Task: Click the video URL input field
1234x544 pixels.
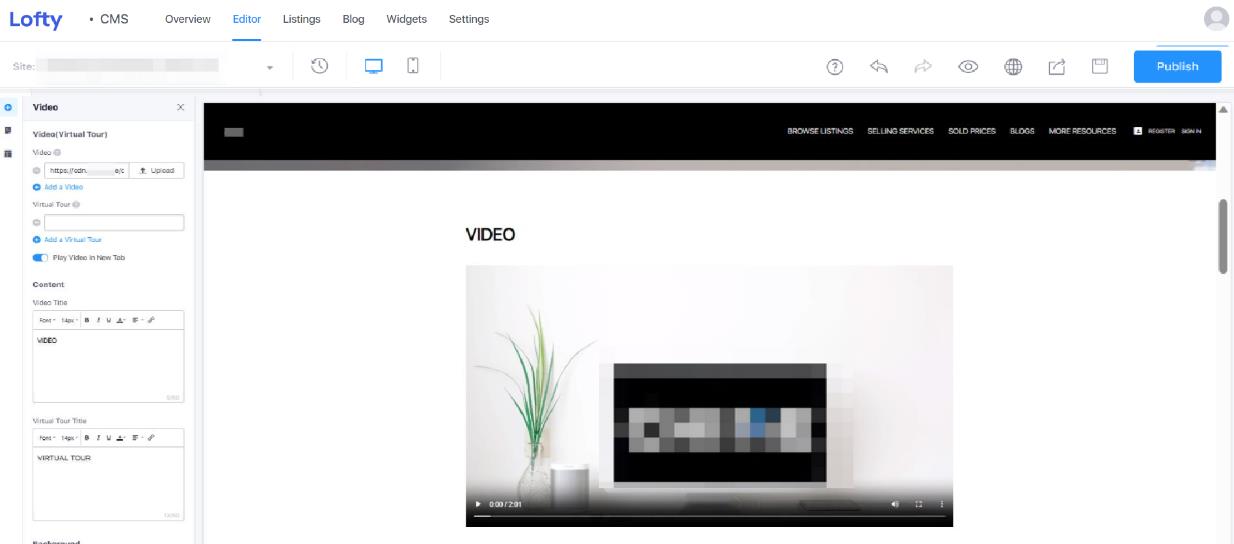Action: [x=87, y=170]
